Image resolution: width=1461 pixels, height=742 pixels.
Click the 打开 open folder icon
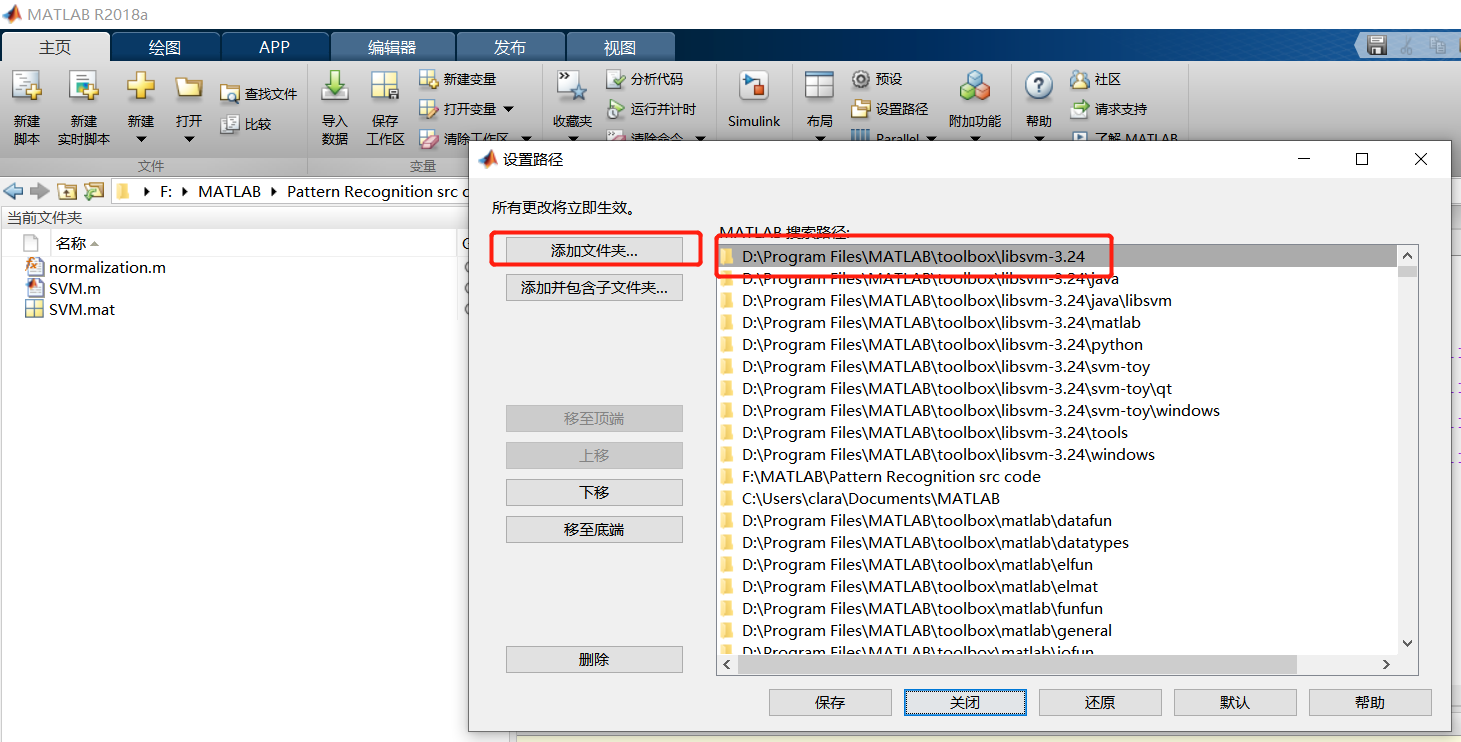[x=189, y=87]
